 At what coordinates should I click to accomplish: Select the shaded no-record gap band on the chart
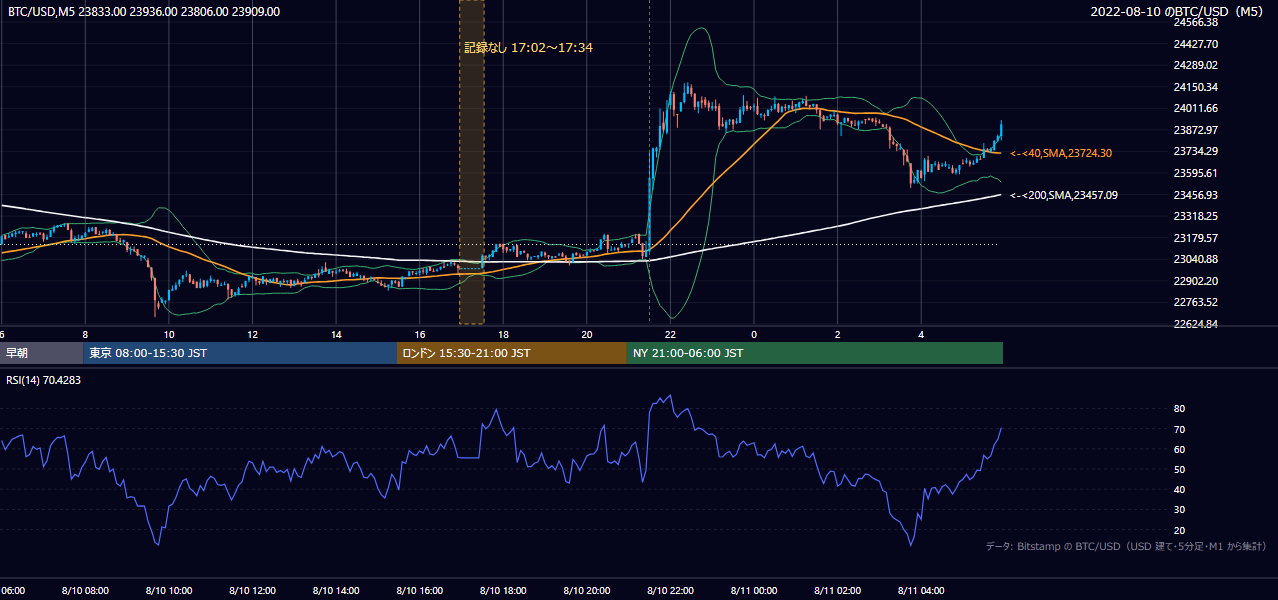click(x=472, y=162)
